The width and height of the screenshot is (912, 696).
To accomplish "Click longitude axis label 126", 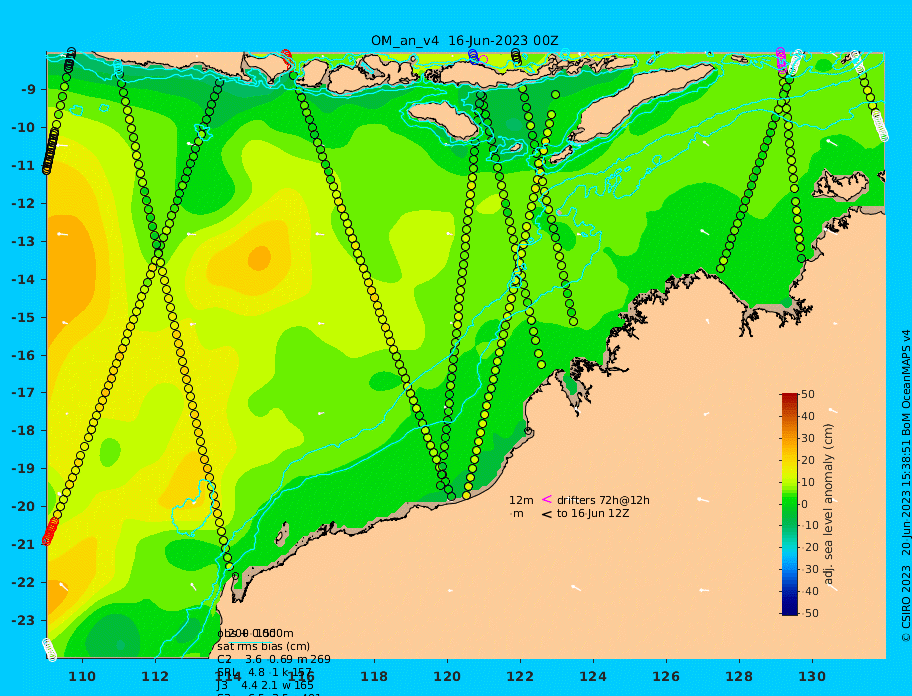I will [x=666, y=676].
